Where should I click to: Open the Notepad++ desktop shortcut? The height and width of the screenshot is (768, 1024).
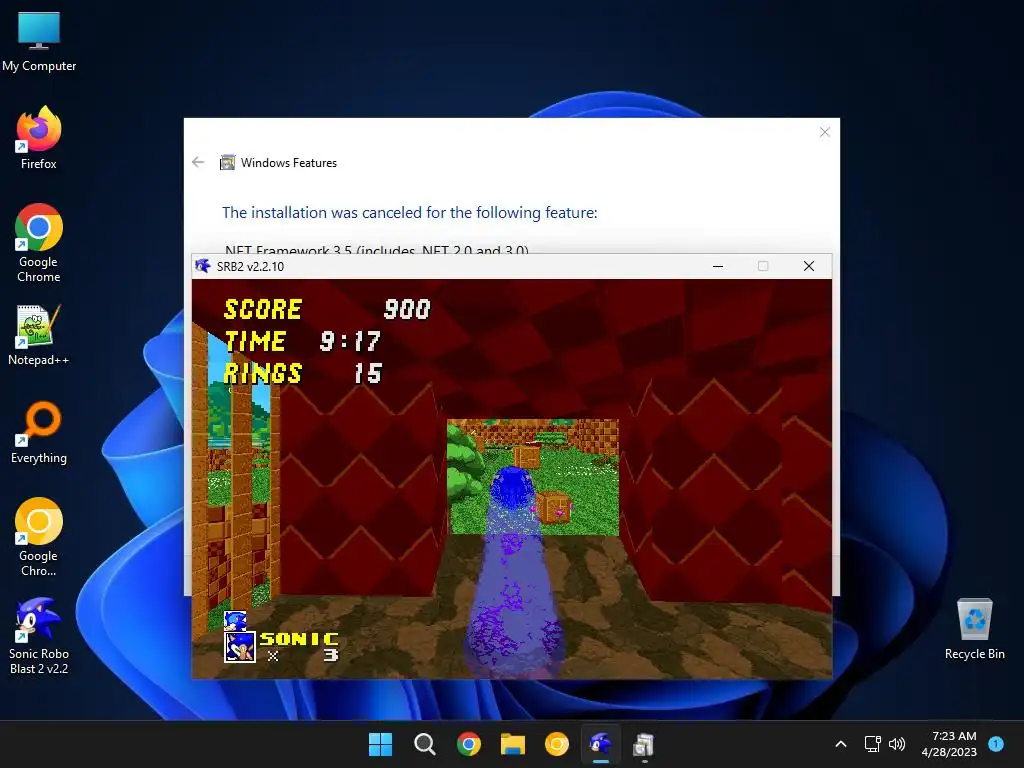pos(39,335)
